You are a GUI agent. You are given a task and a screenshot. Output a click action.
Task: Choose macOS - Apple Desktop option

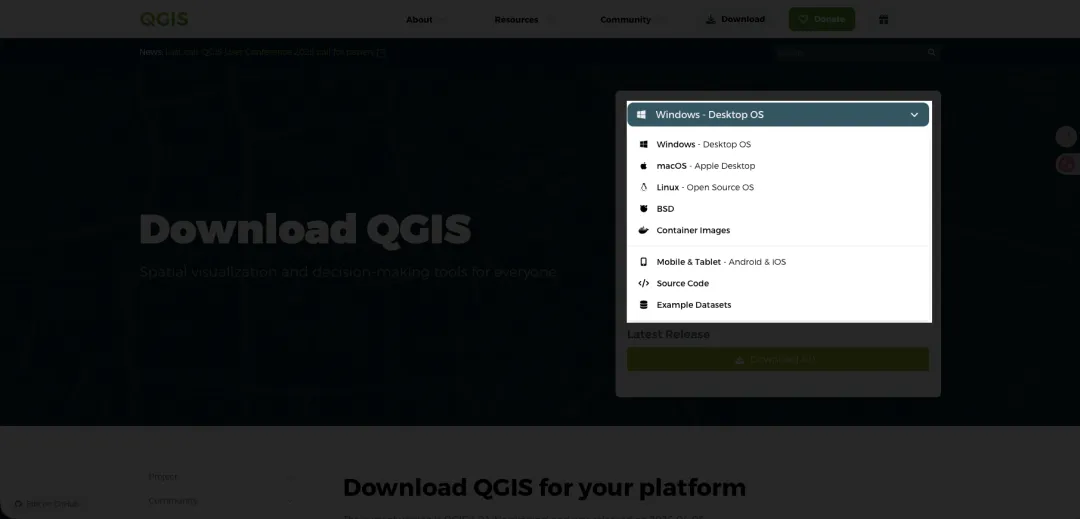coord(779,166)
